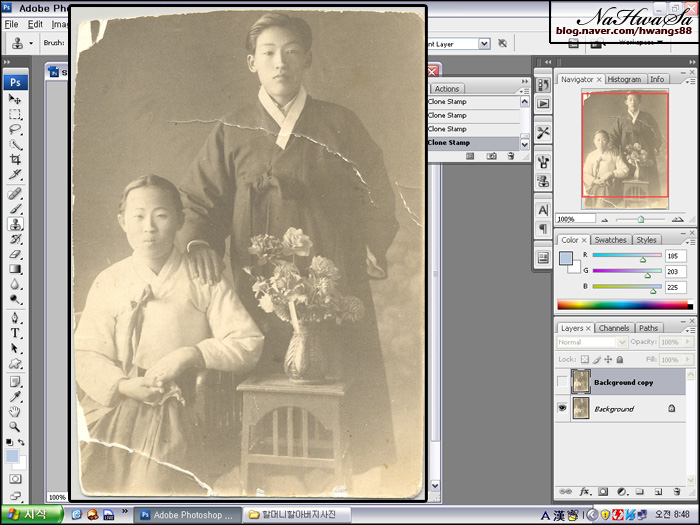Pick the Clone Stamp tool
Image resolution: width=700 pixels, height=525 pixels.
coord(15,224)
